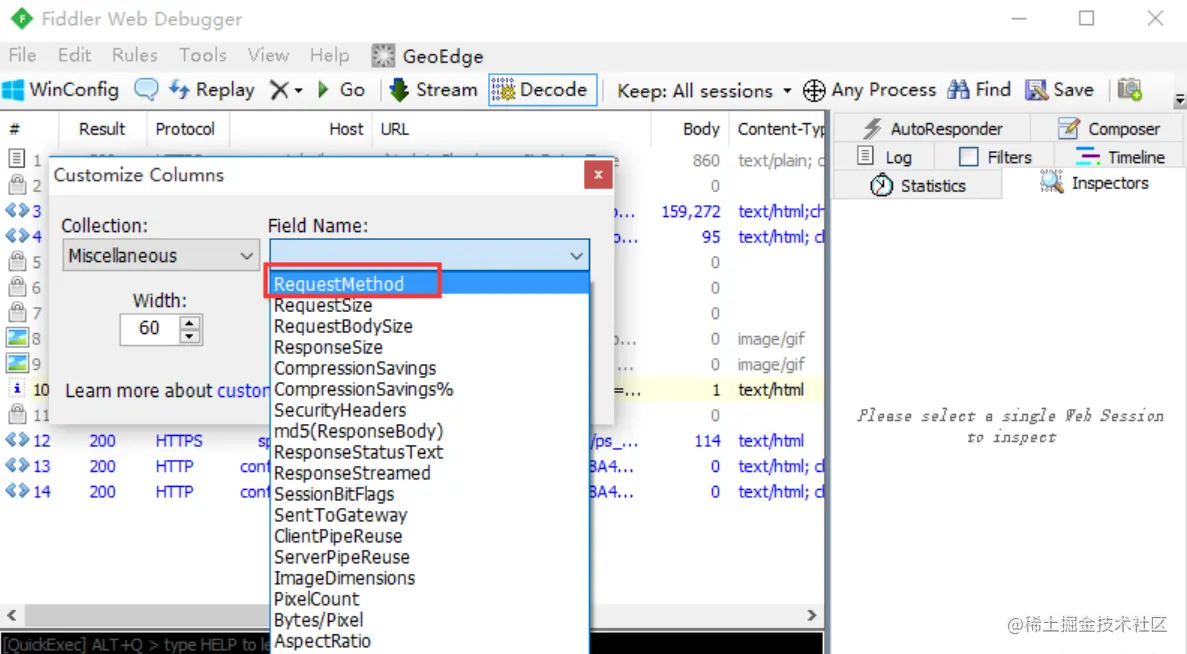Replay the selected sessions

point(211,90)
